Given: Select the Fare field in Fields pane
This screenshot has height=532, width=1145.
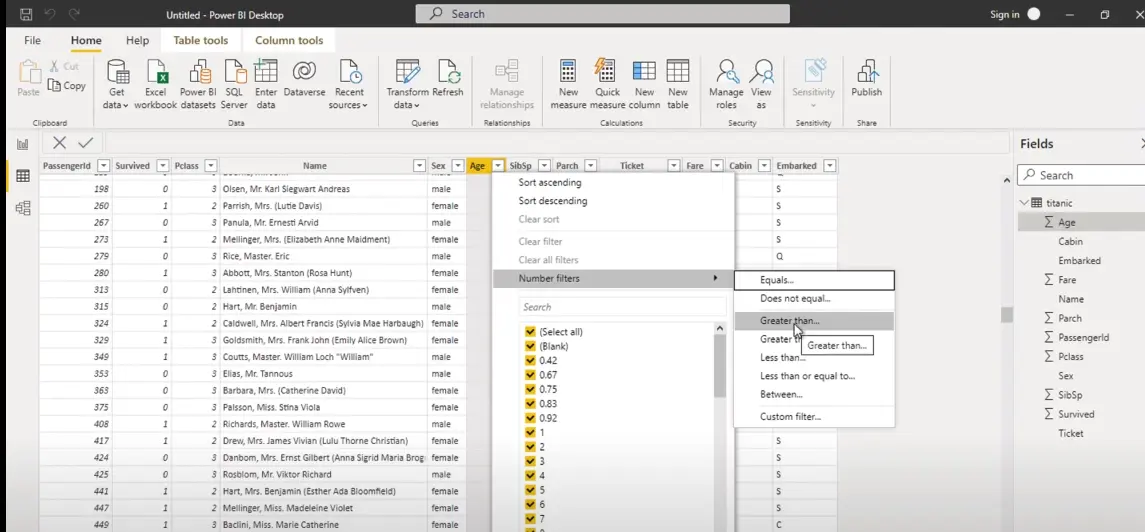Looking at the screenshot, I should 1067,280.
